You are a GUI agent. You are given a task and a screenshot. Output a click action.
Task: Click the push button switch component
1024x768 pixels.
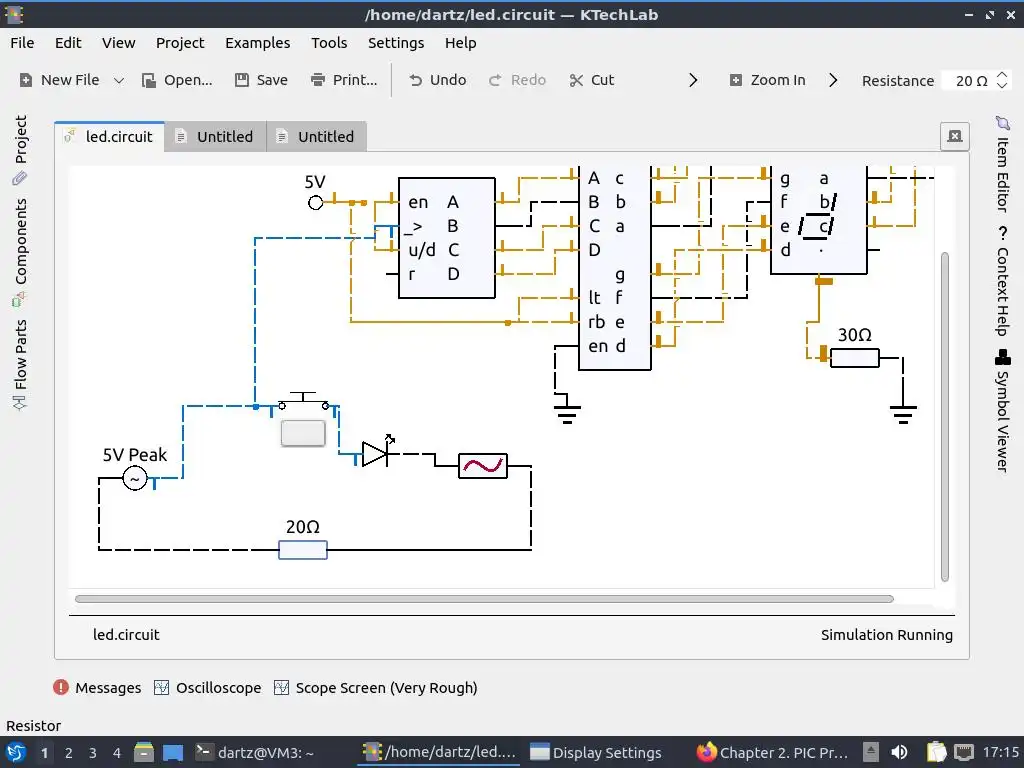point(303,433)
